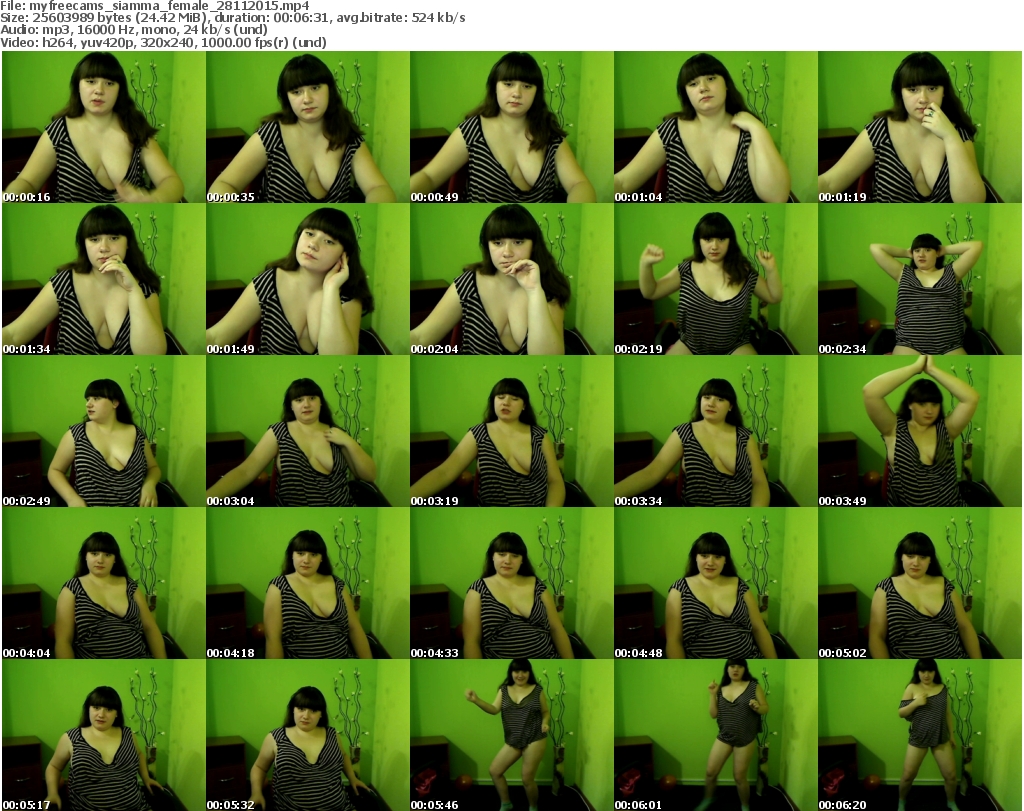Select the thumbnail at timestamp 00:04:04

(x=104, y=583)
